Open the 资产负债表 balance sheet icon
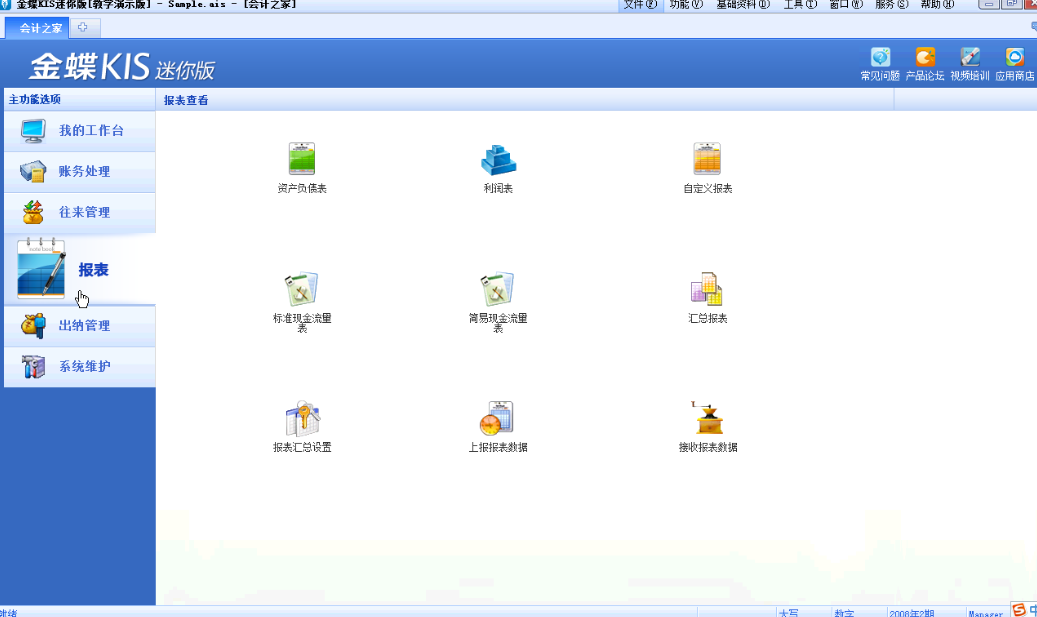 point(302,160)
